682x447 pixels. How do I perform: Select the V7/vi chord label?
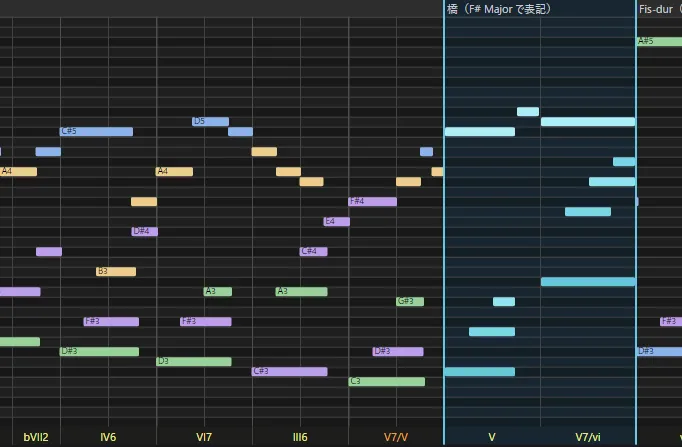click(x=588, y=437)
